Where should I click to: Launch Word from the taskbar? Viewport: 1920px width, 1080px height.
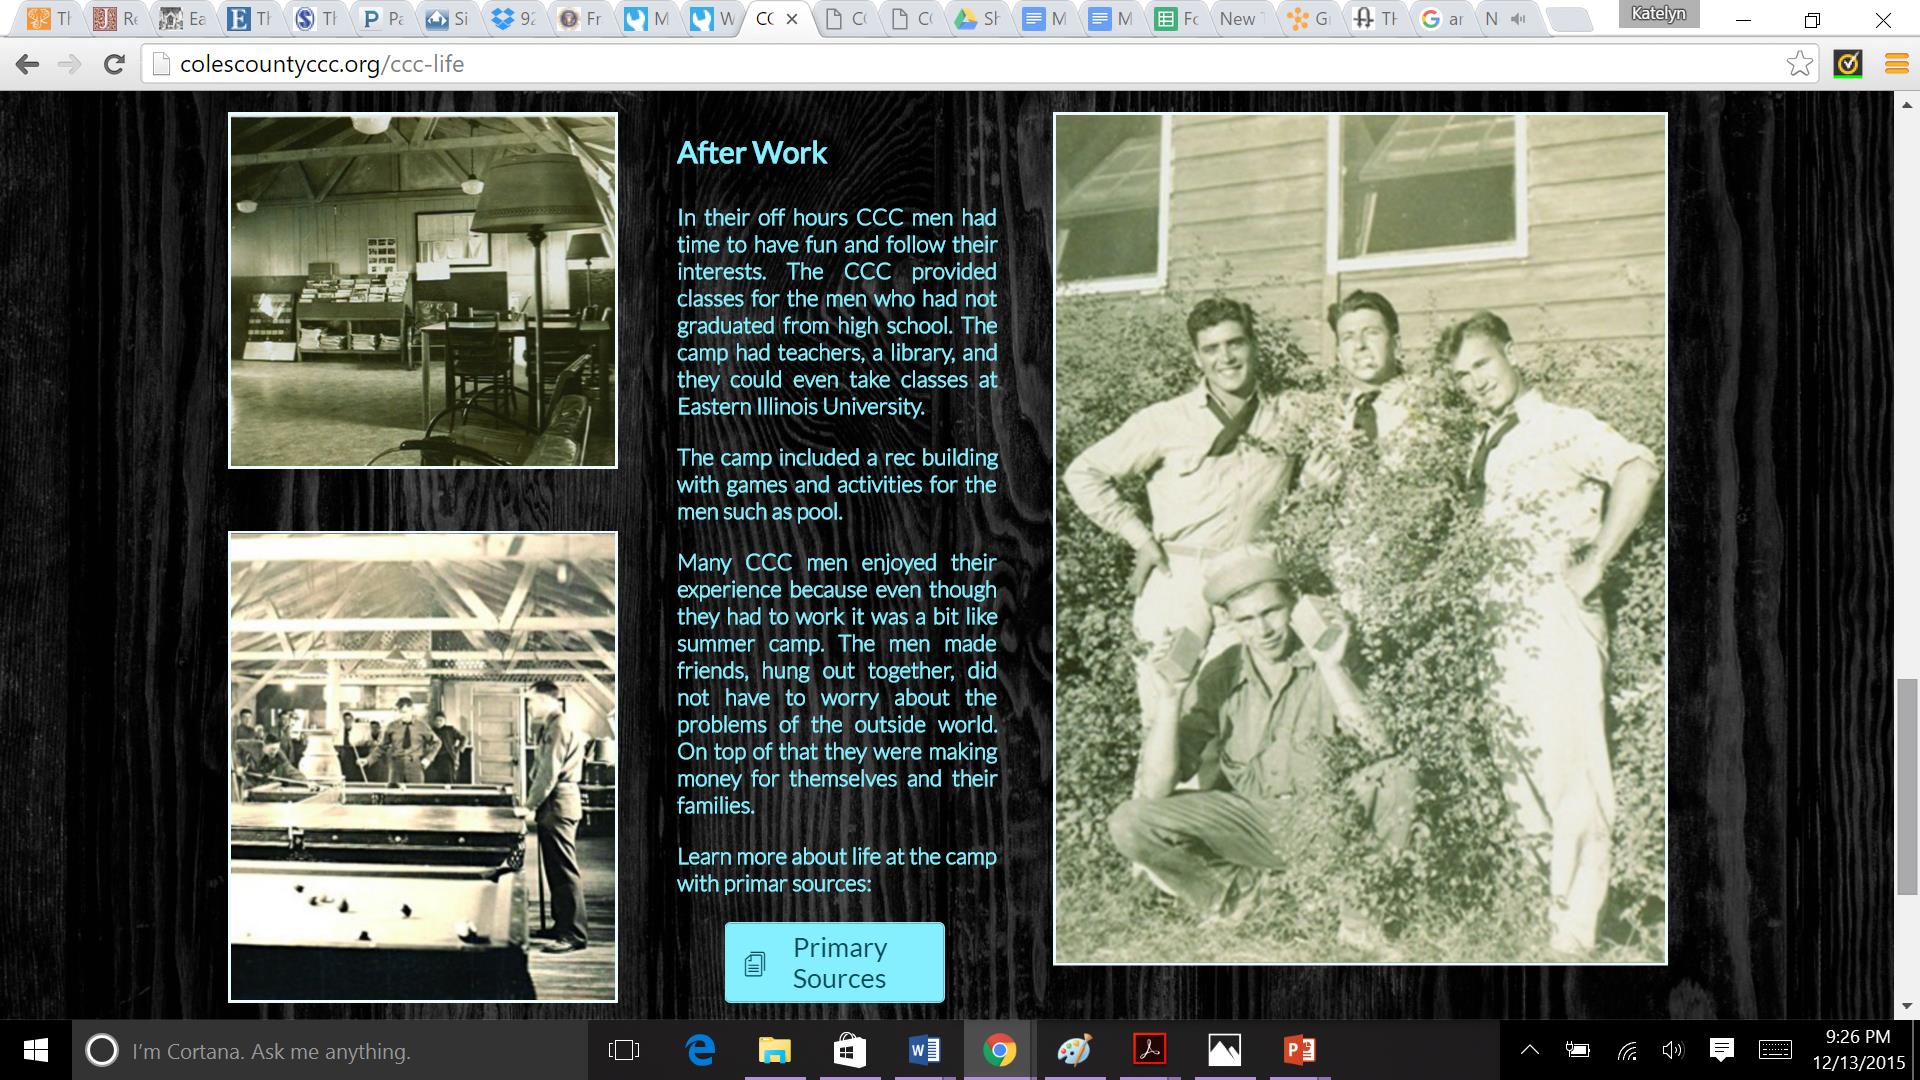(x=924, y=1050)
